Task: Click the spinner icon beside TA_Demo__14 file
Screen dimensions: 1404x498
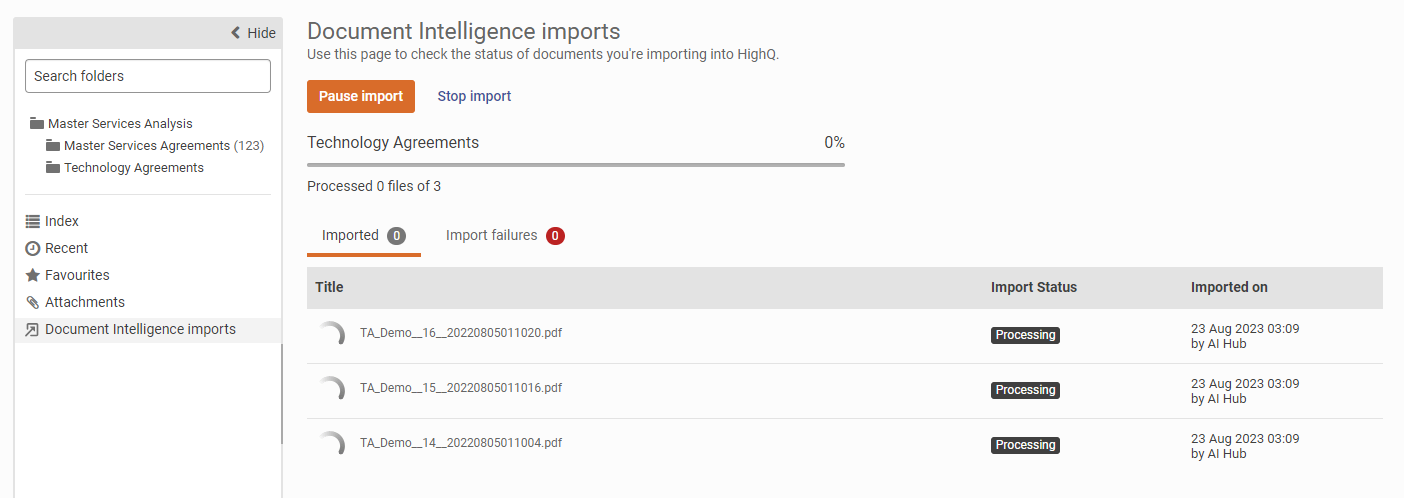Action: pos(331,444)
